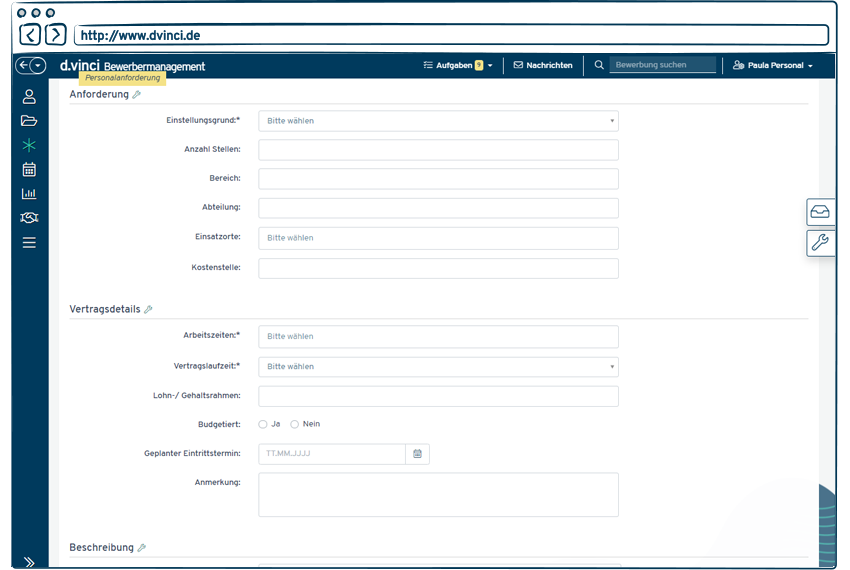Open Vertragslaufzeit dropdown
The image size is (850, 570).
pyautogui.click(x=438, y=367)
